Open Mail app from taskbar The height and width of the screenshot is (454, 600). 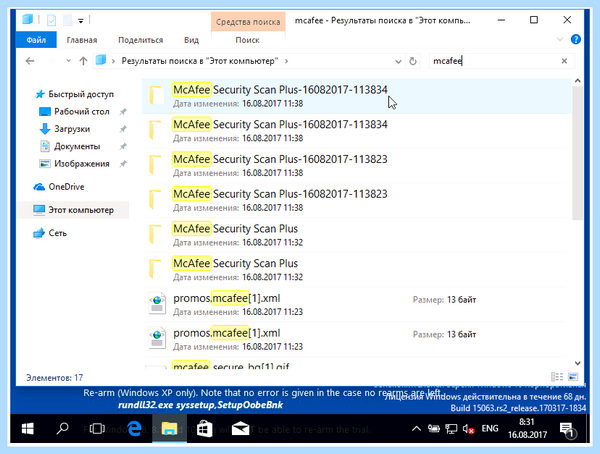click(x=240, y=429)
